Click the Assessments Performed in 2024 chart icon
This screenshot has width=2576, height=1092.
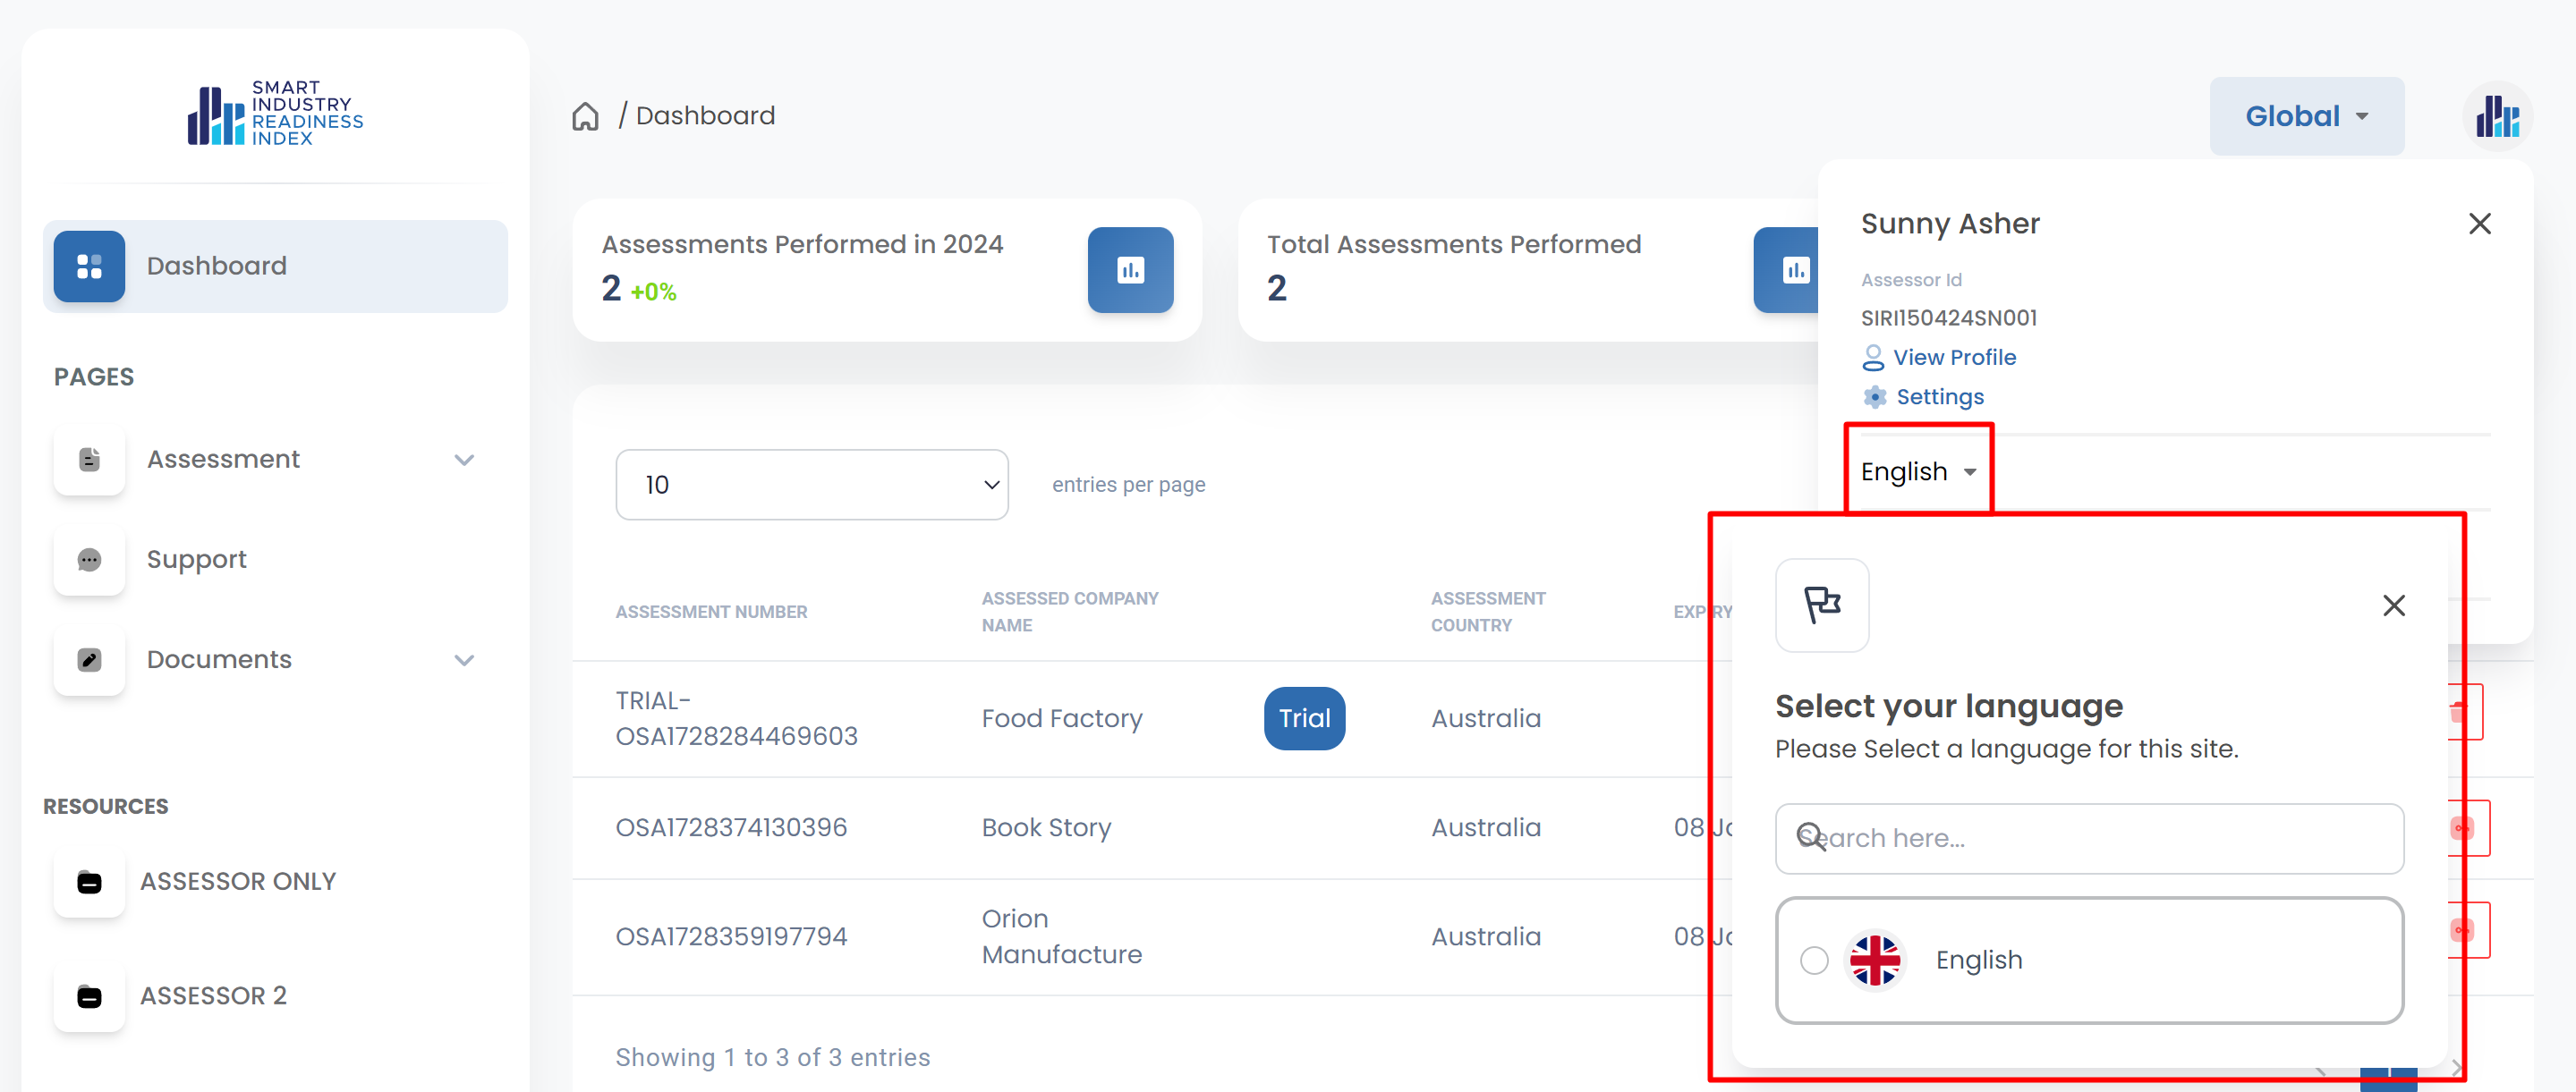1130,270
